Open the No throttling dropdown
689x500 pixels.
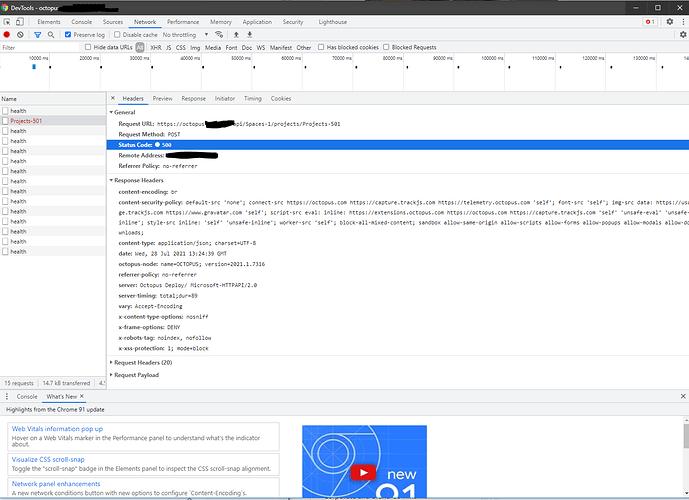pyautogui.click(x=185, y=34)
